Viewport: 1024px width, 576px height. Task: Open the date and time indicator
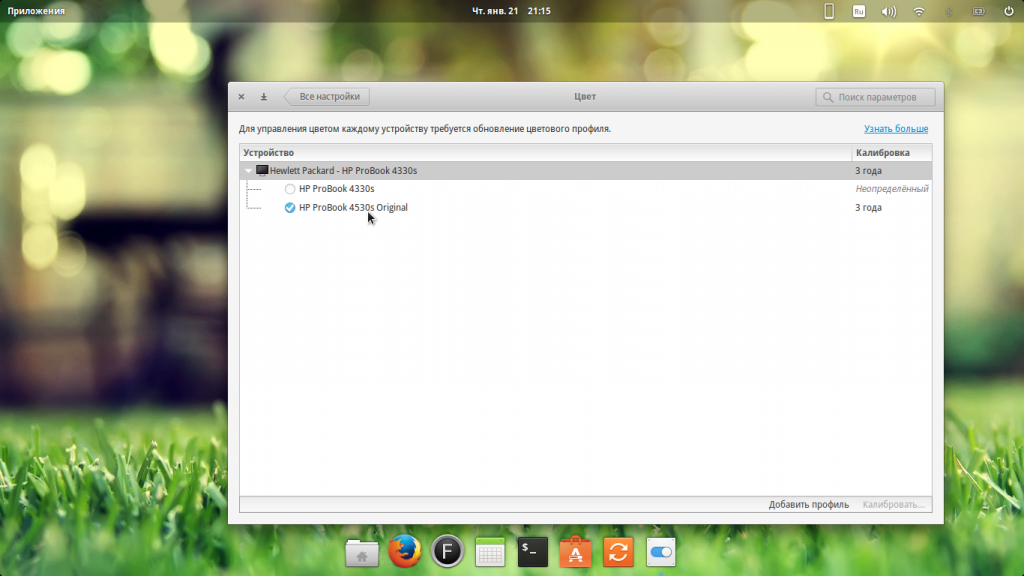(511, 11)
